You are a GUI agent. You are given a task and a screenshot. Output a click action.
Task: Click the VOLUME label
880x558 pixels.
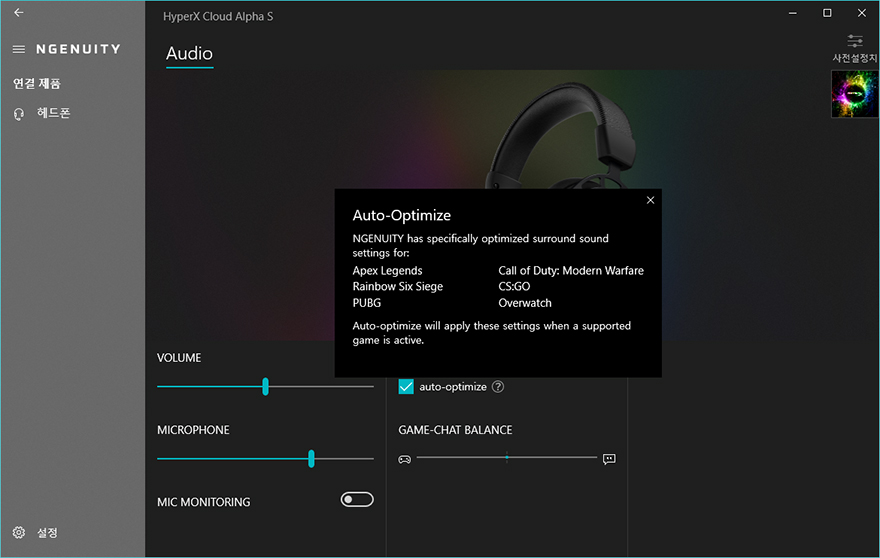179,358
